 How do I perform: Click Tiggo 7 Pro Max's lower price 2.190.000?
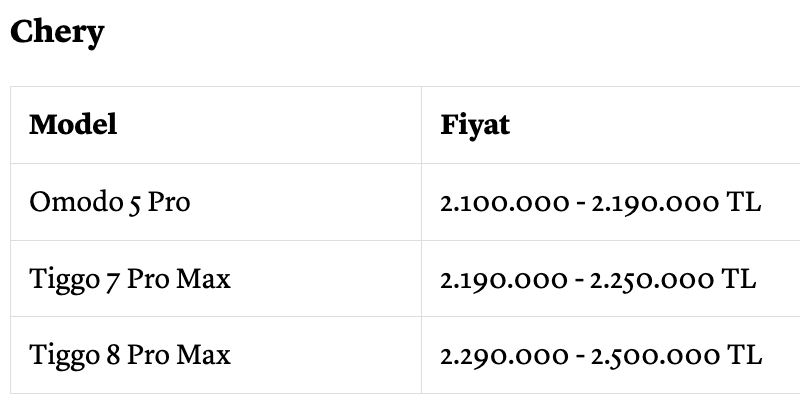coord(504,281)
